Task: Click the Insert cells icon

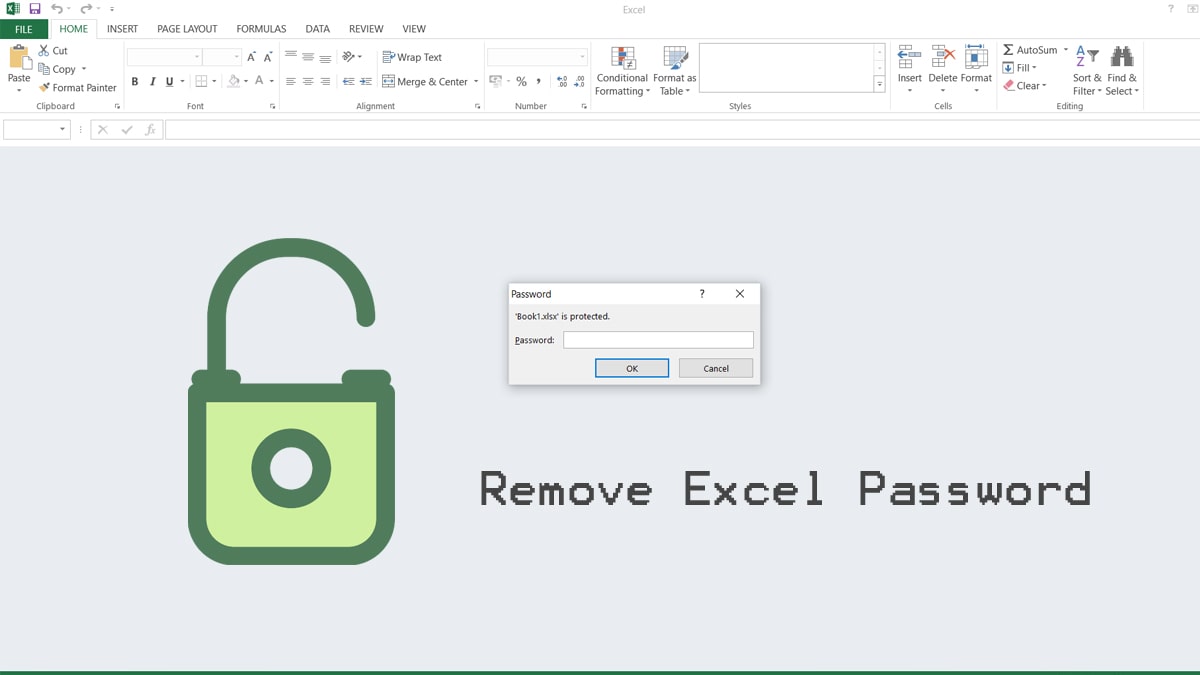Action: (x=909, y=57)
